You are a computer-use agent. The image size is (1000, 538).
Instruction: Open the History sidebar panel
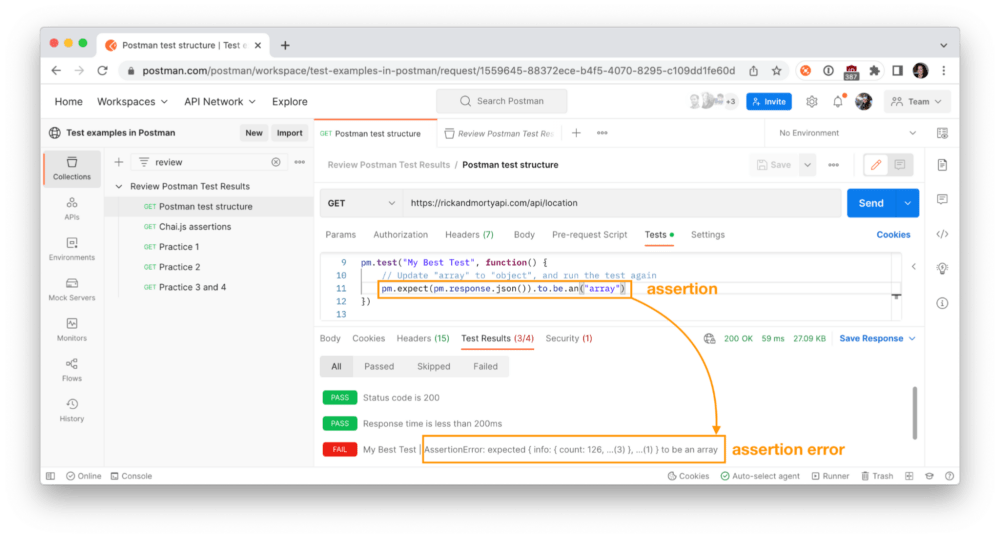pyautogui.click(x=71, y=410)
